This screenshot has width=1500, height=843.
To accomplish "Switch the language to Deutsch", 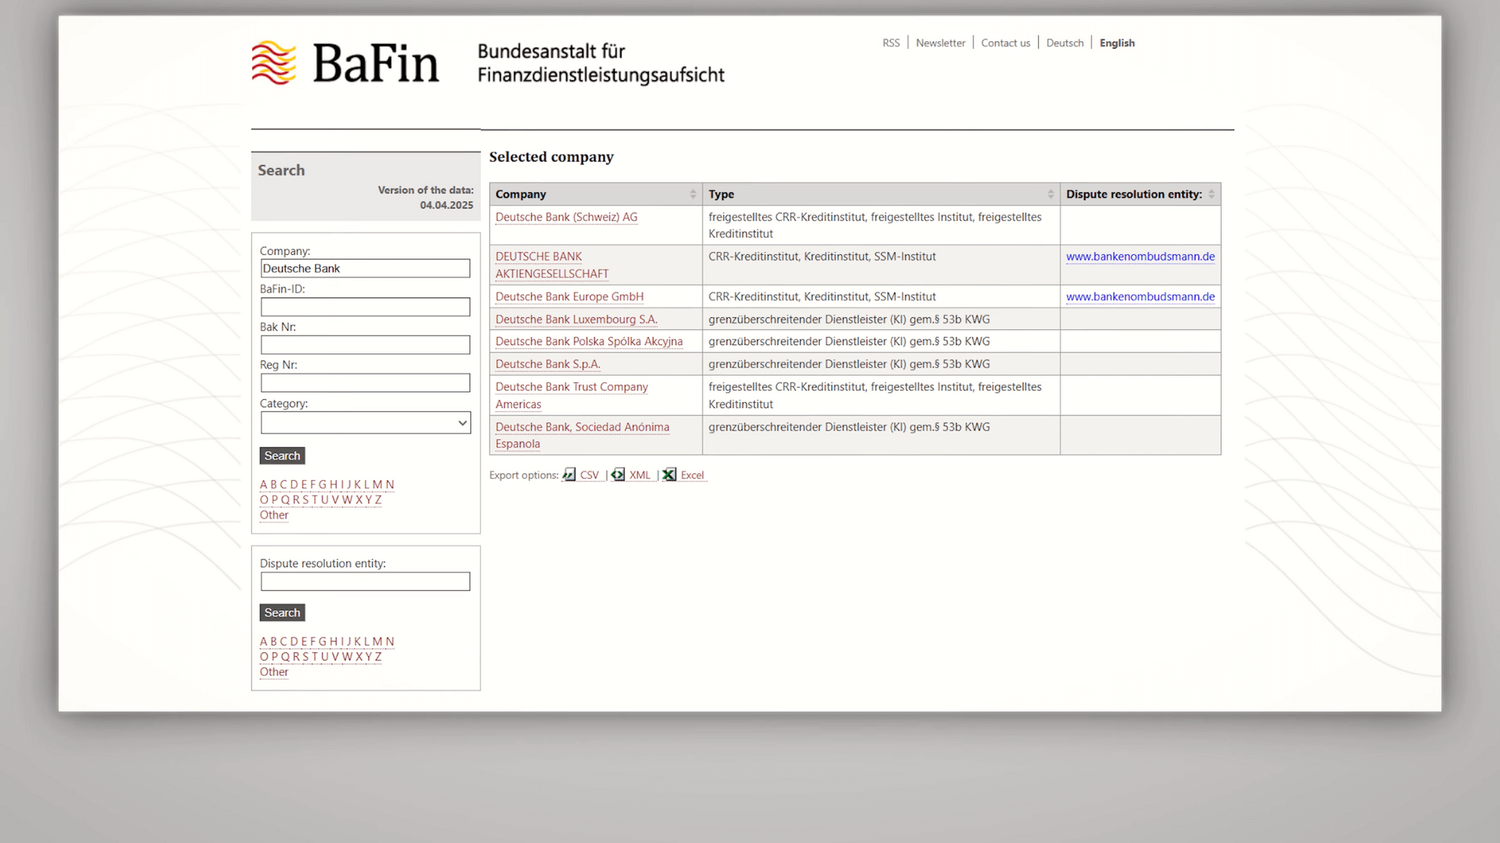I will (1064, 43).
